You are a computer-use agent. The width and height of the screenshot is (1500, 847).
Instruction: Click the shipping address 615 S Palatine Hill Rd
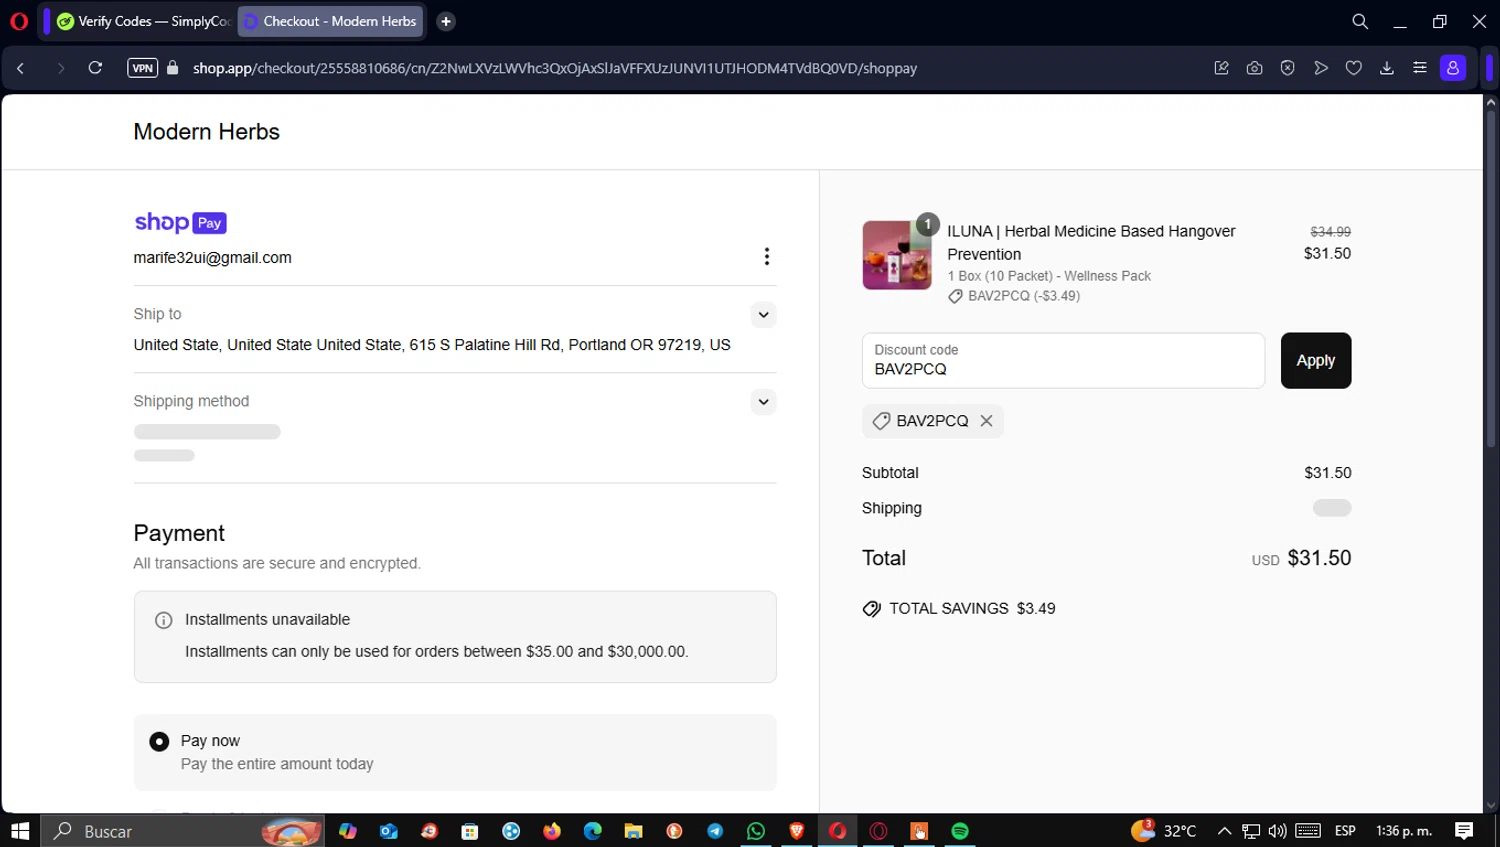[x=432, y=345]
